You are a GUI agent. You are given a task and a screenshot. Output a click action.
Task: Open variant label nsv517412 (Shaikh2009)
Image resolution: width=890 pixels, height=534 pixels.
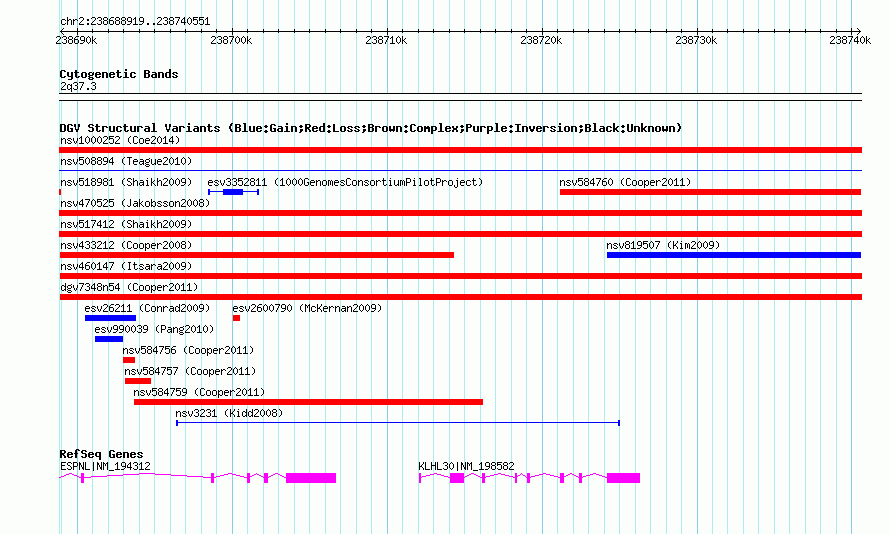click(x=126, y=224)
